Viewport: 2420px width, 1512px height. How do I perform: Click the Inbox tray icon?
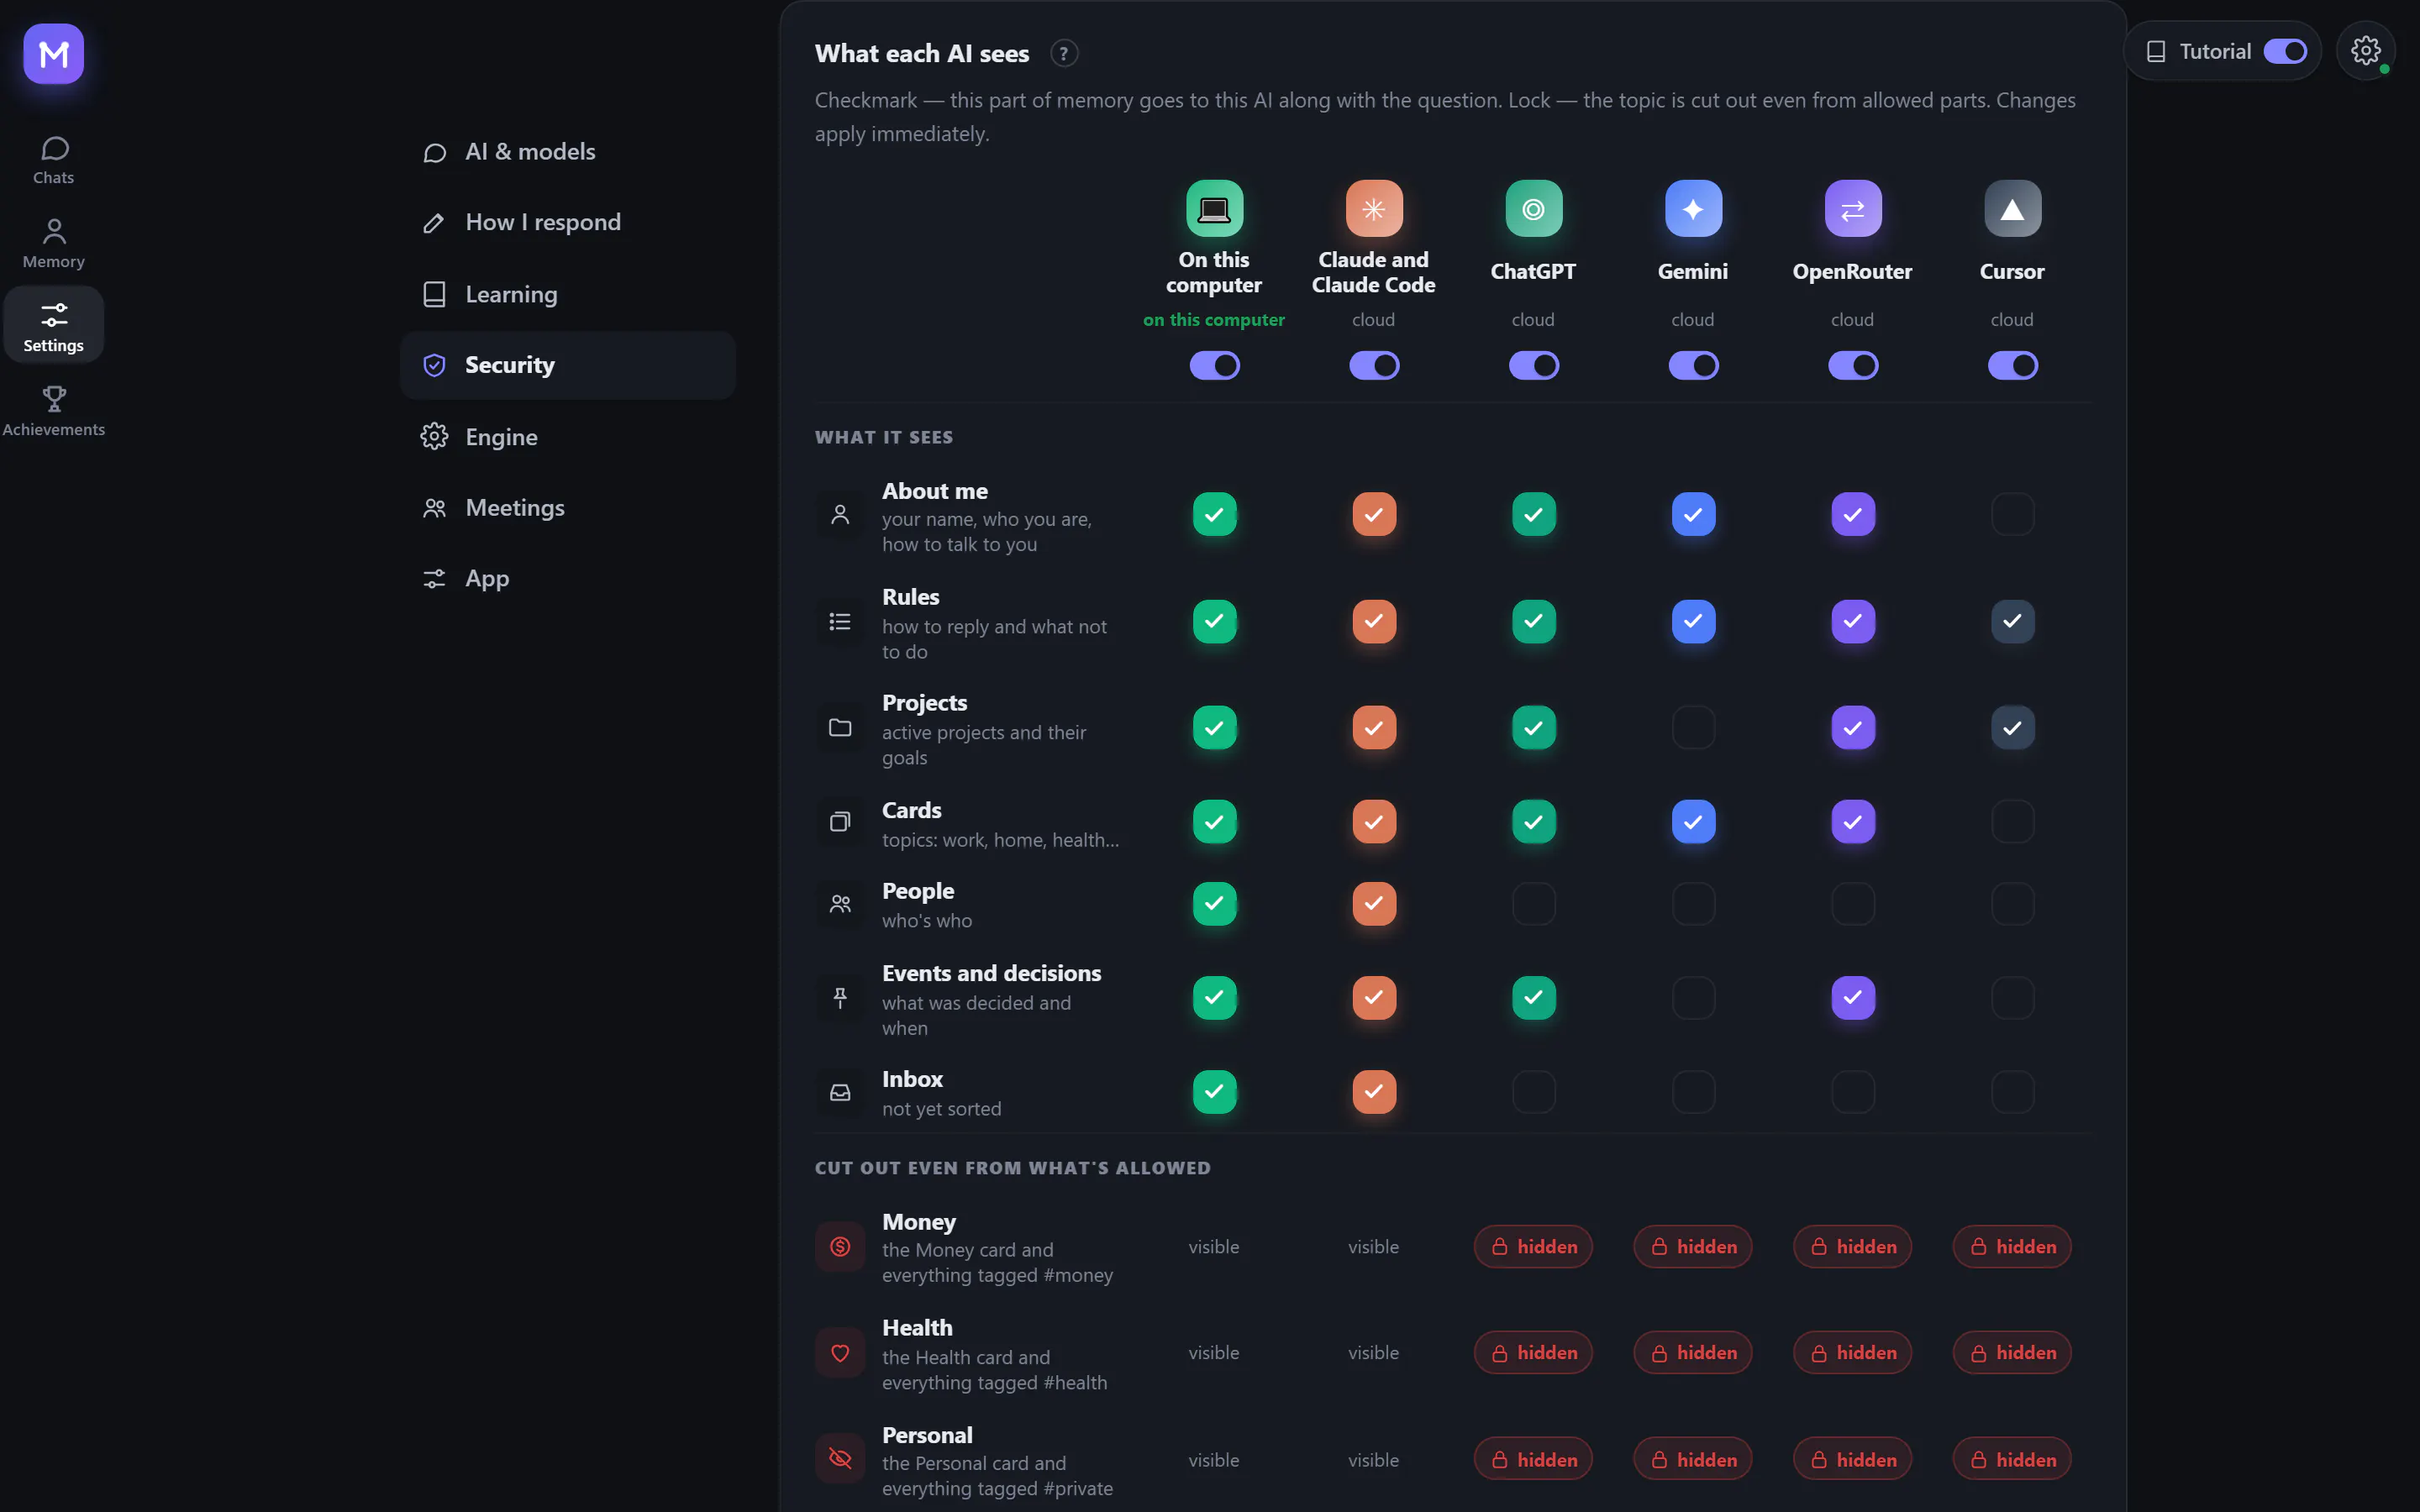coord(840,1092)
